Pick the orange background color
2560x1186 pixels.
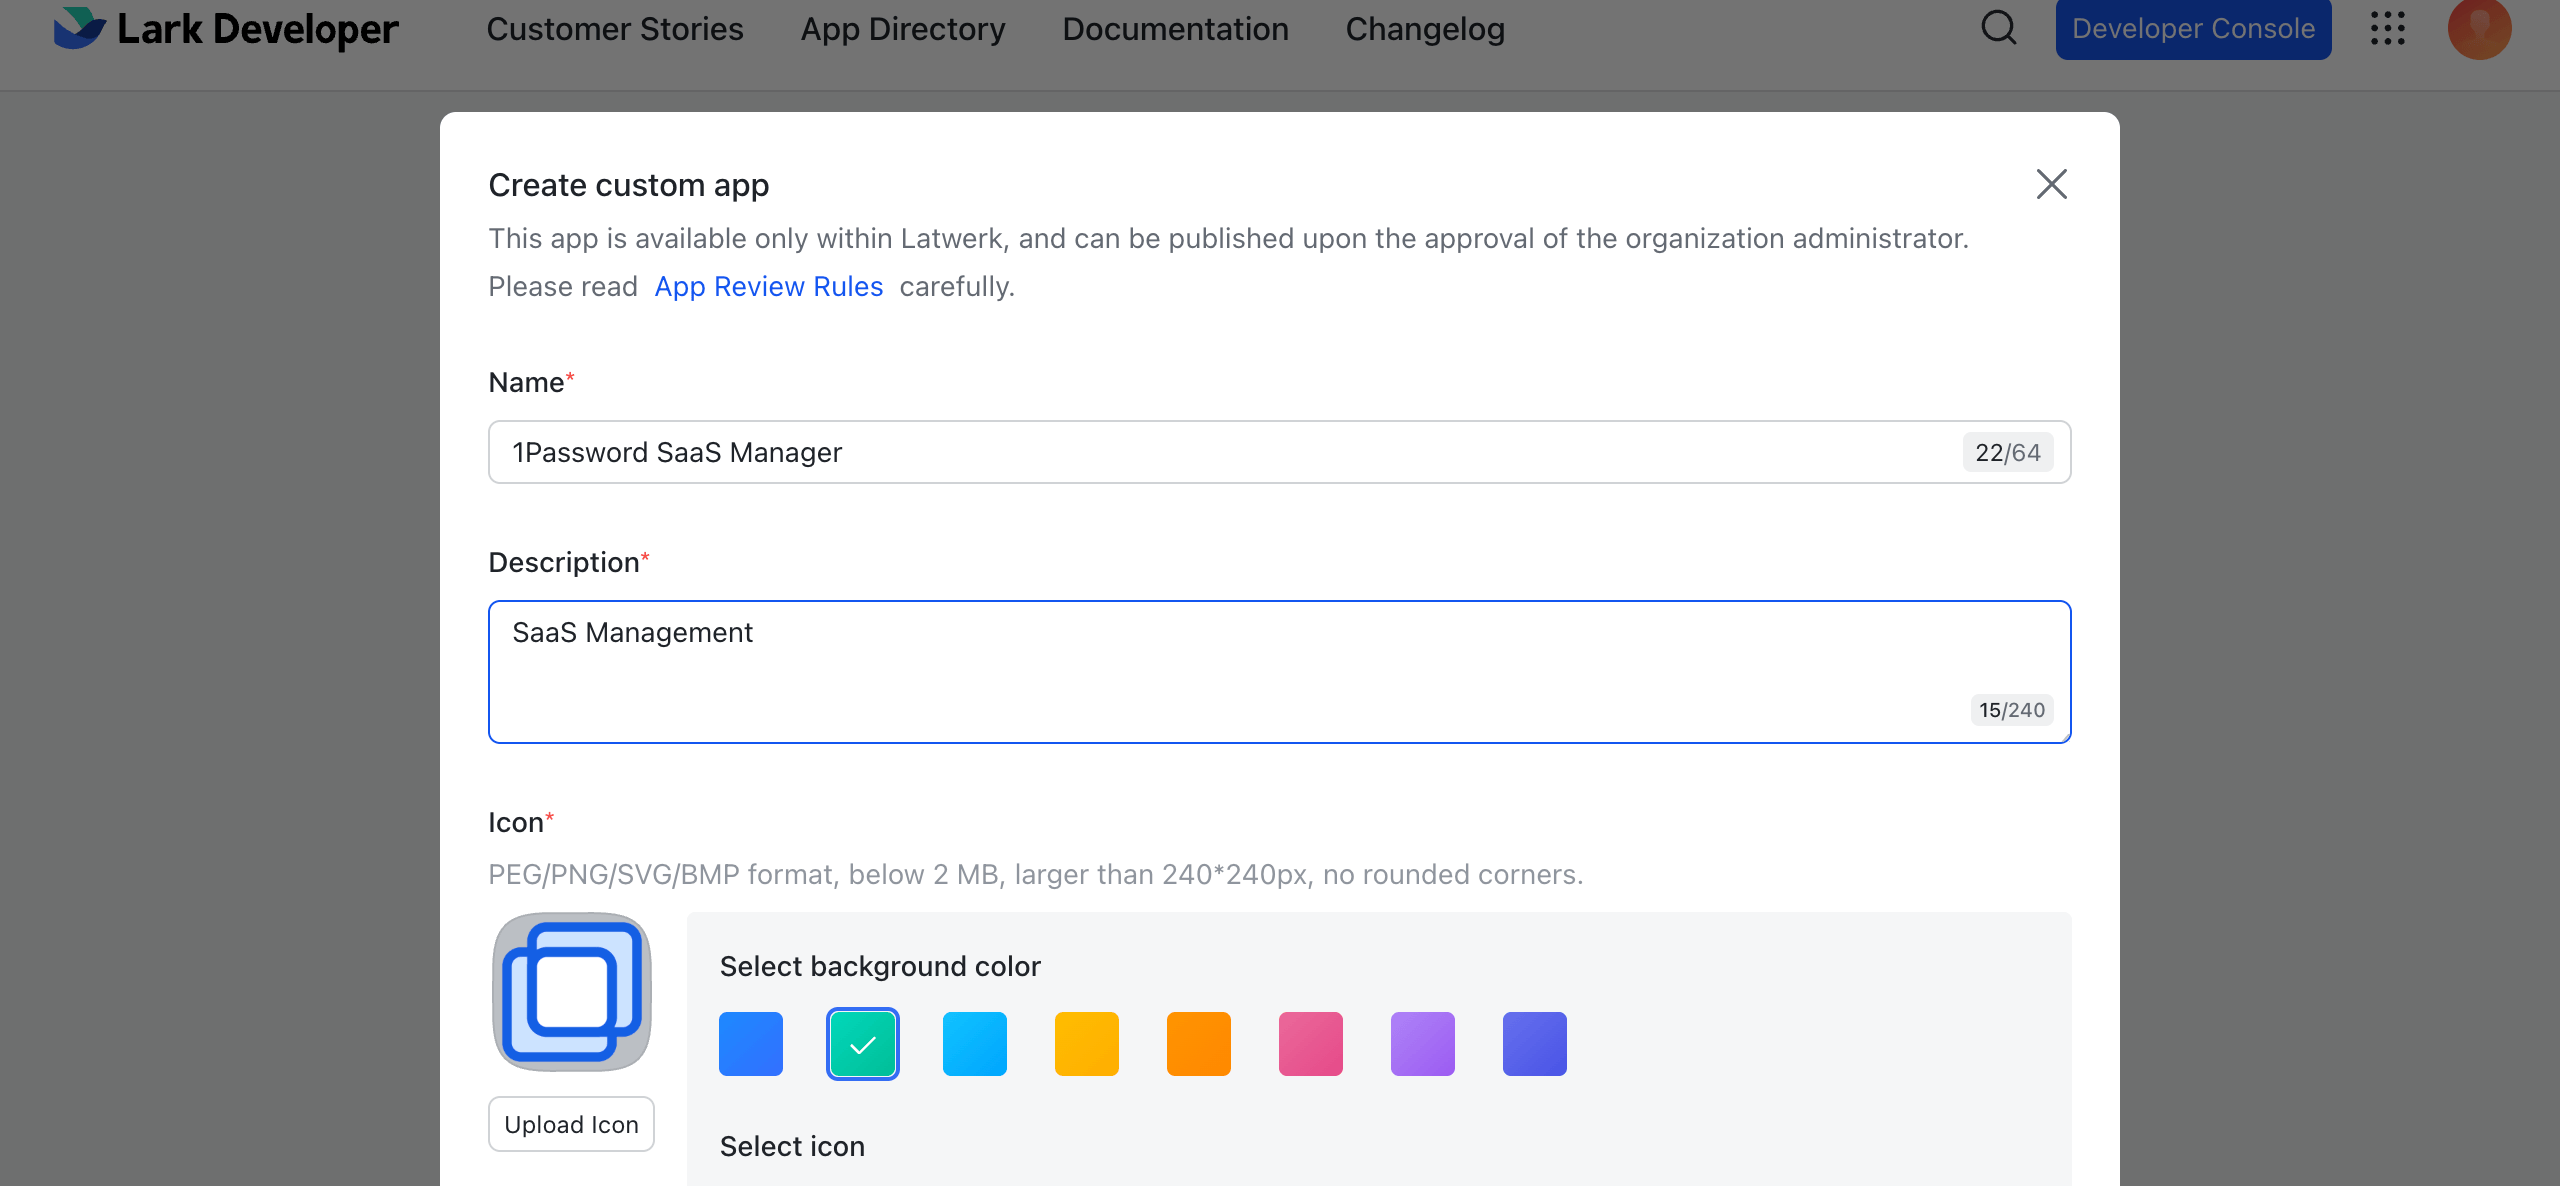tap(1198, 1044)
